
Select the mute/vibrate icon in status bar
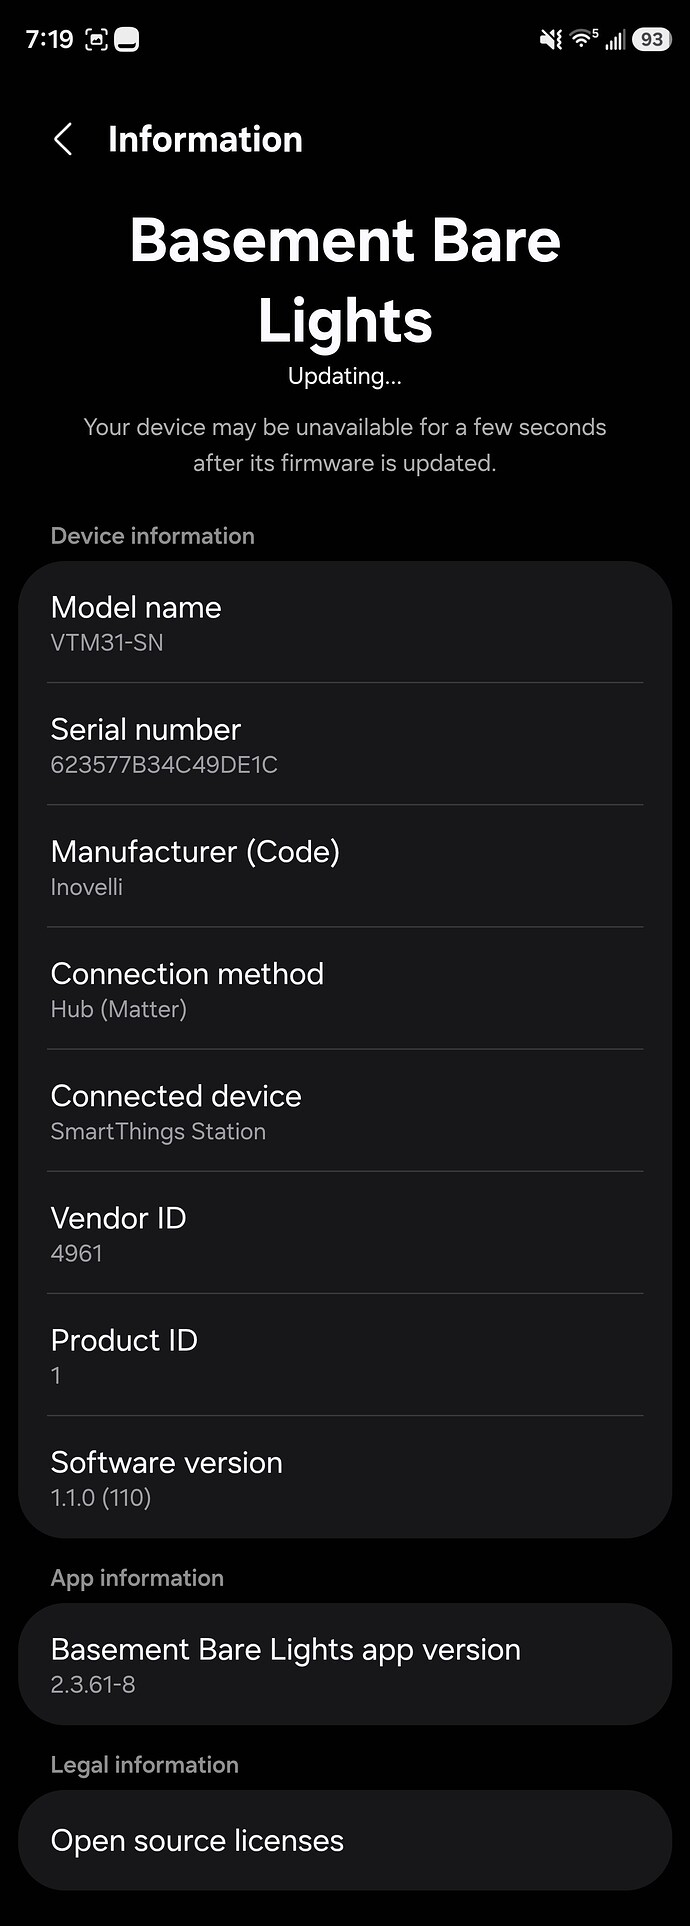tap(549, 38)
